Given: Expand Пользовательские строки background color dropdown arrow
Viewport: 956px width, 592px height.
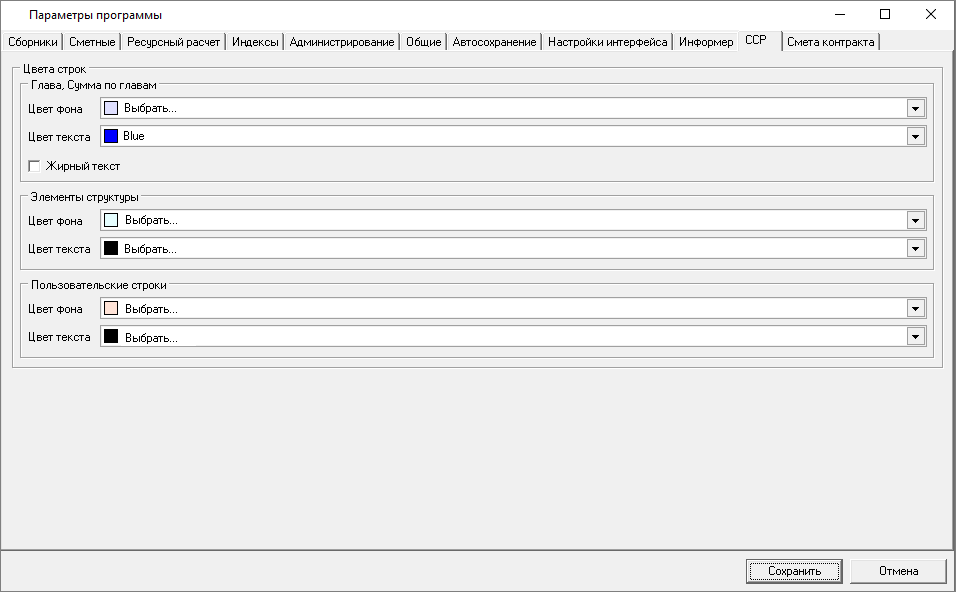Looking at the screenshot, I should 915,309.
